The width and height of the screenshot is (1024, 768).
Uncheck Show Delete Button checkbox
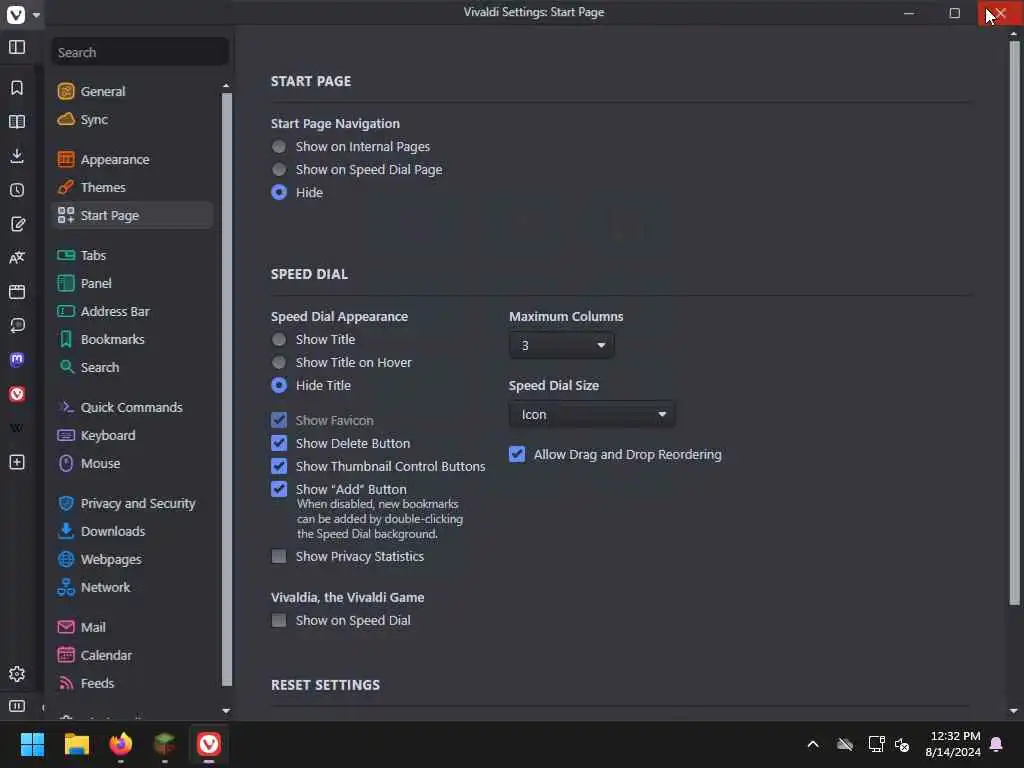tap(279, 443)
